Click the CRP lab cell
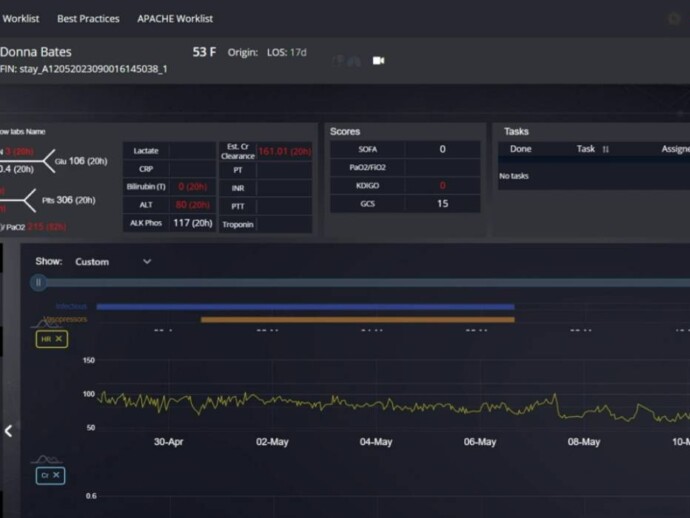 pos(169,169)
